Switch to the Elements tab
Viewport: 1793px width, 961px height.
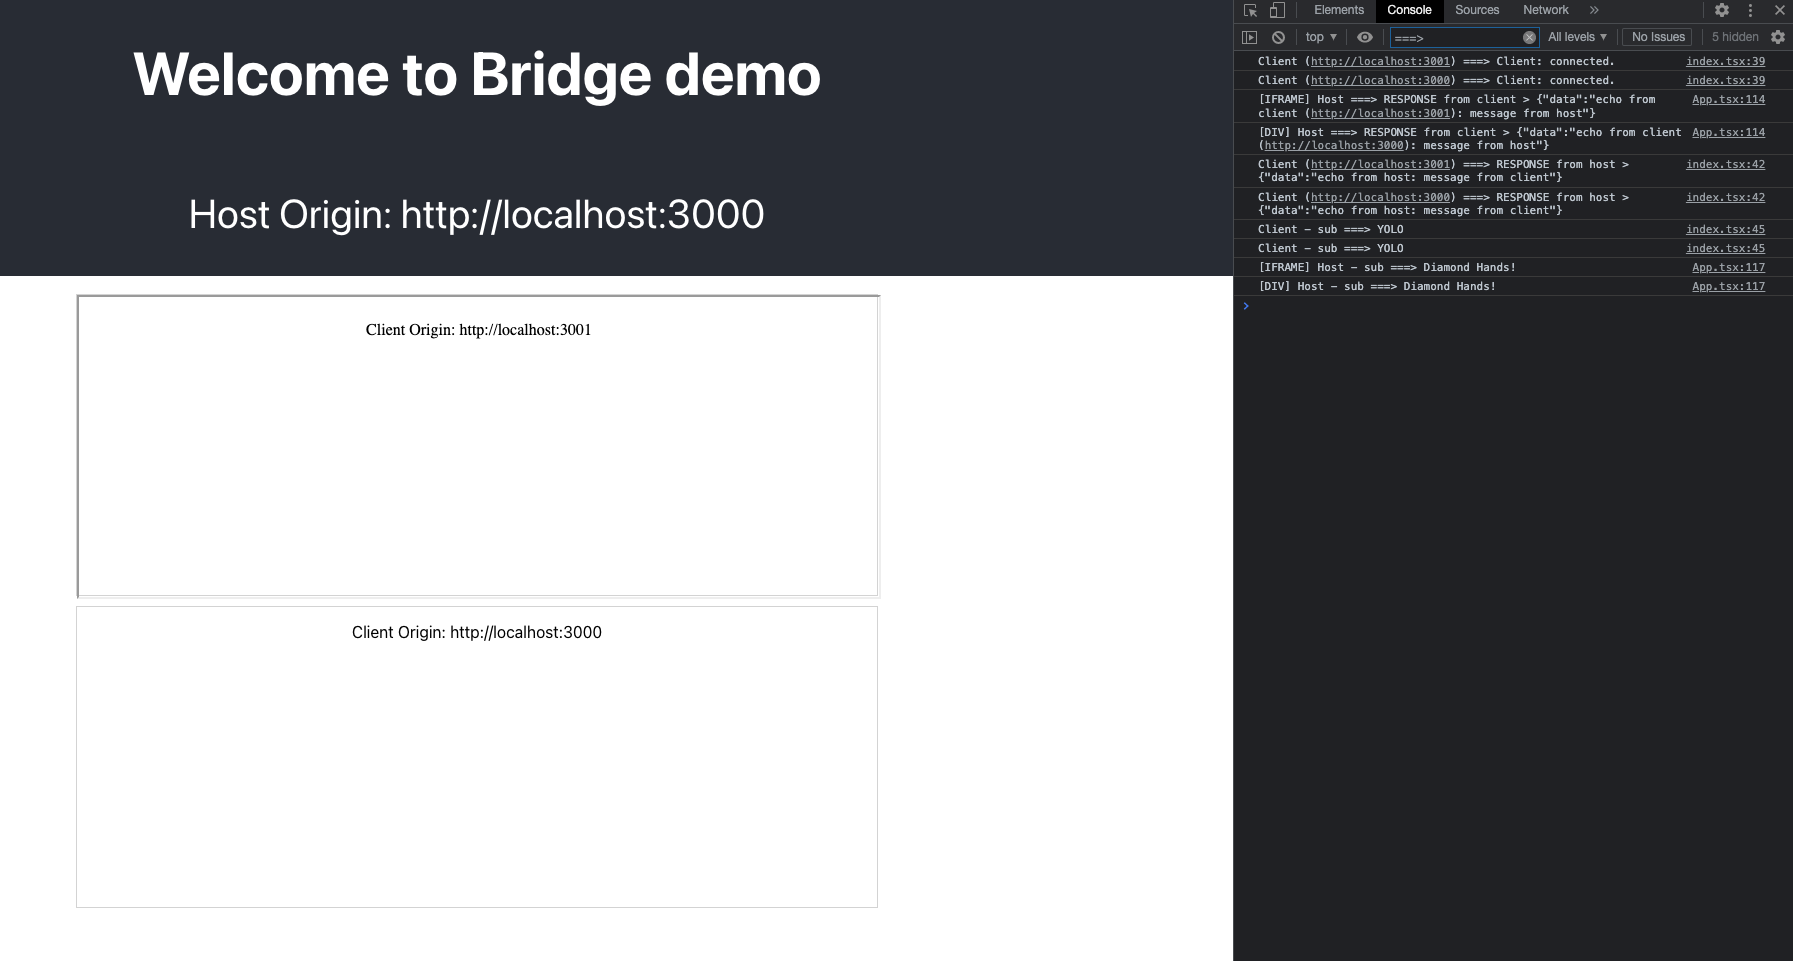click(1339, 10)
